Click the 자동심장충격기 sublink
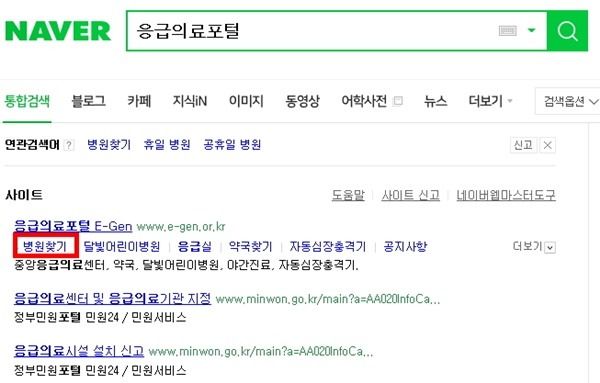This screenshot has width=600, height=383. click(328, 246)
